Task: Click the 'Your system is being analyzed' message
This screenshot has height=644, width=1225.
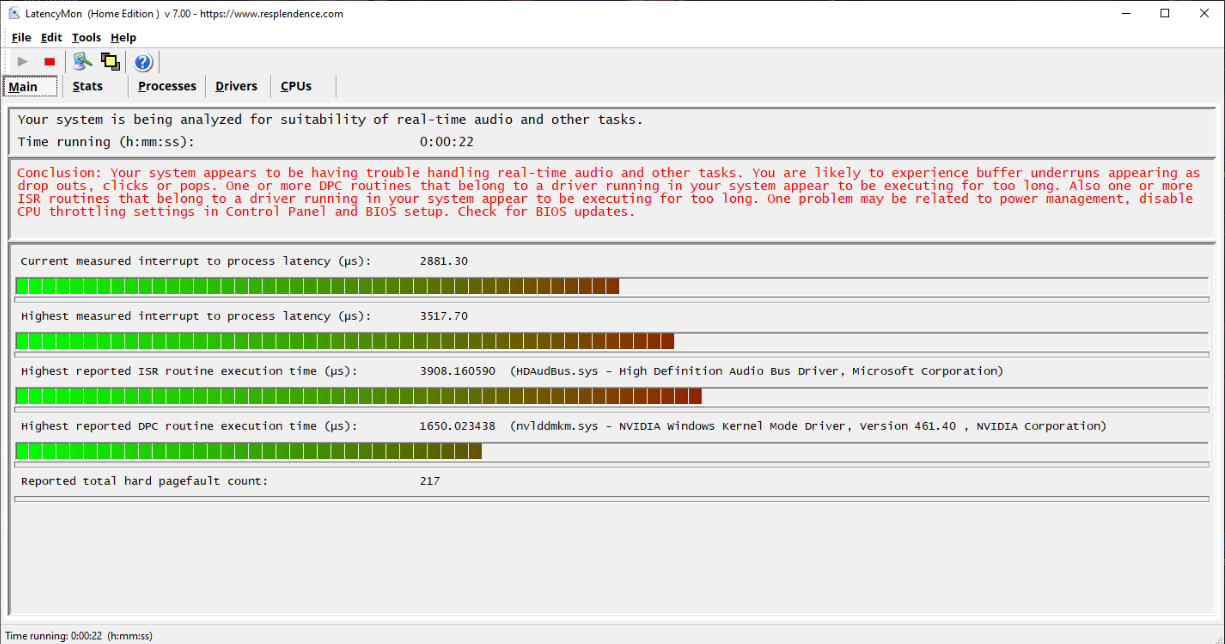Action: click(330, 120)
